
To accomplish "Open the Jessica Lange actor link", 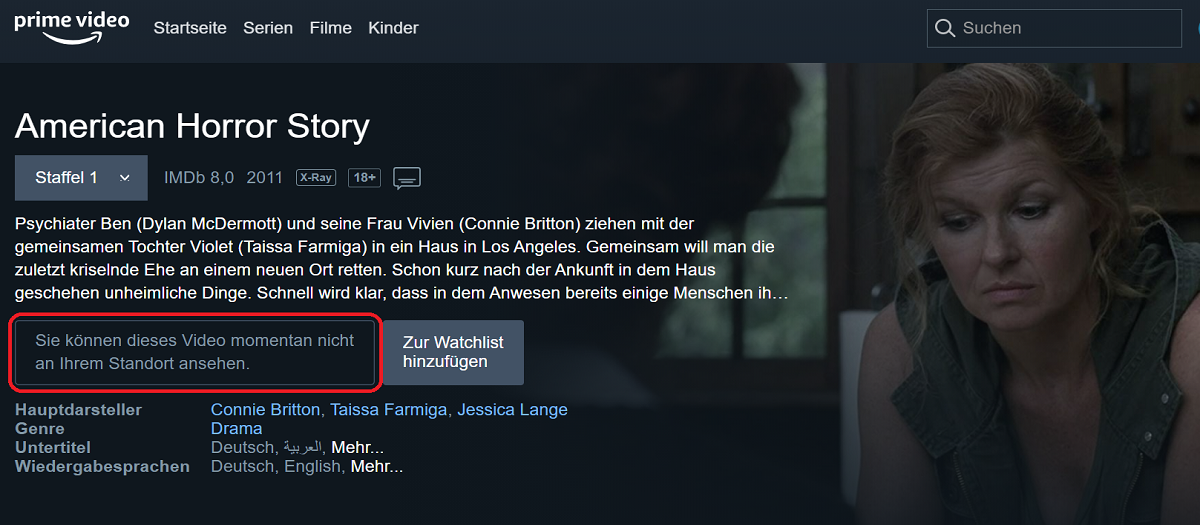I will 512,410.
